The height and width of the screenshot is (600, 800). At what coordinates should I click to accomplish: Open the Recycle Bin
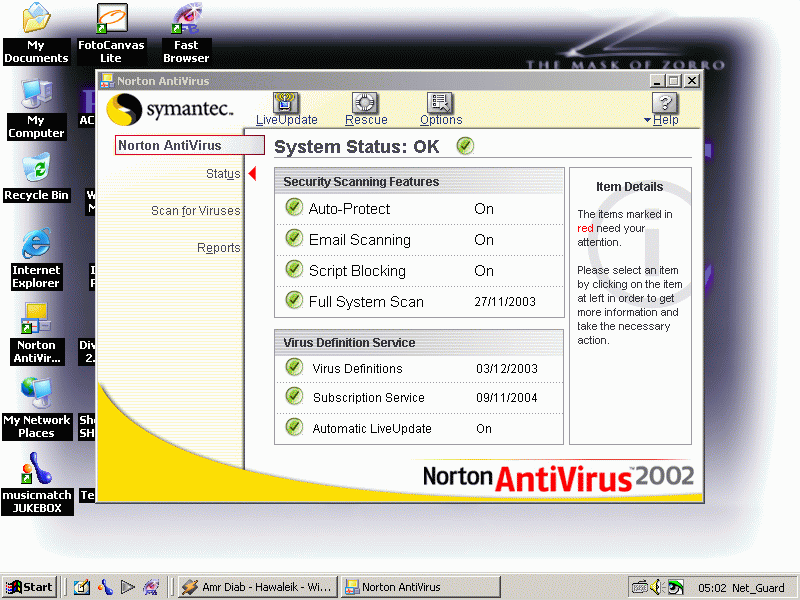click(x=36, y=178)
